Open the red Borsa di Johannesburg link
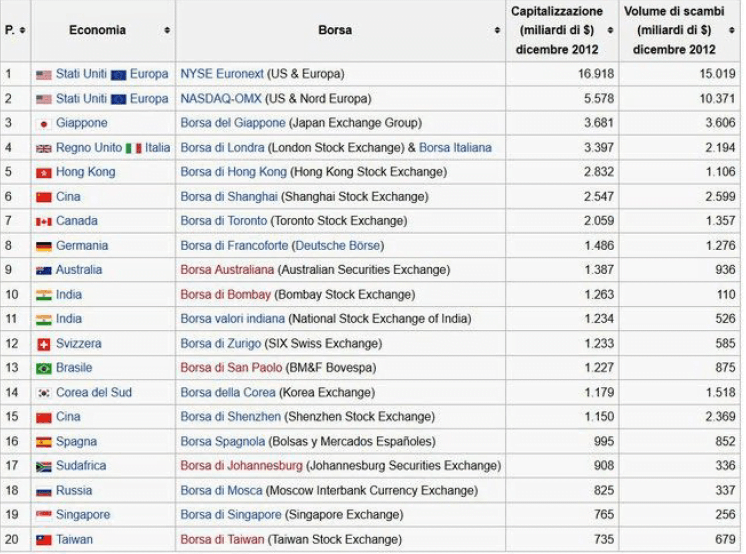Image resolution: width=746 pixels, height=554 pixels. [x=241, y=465]
